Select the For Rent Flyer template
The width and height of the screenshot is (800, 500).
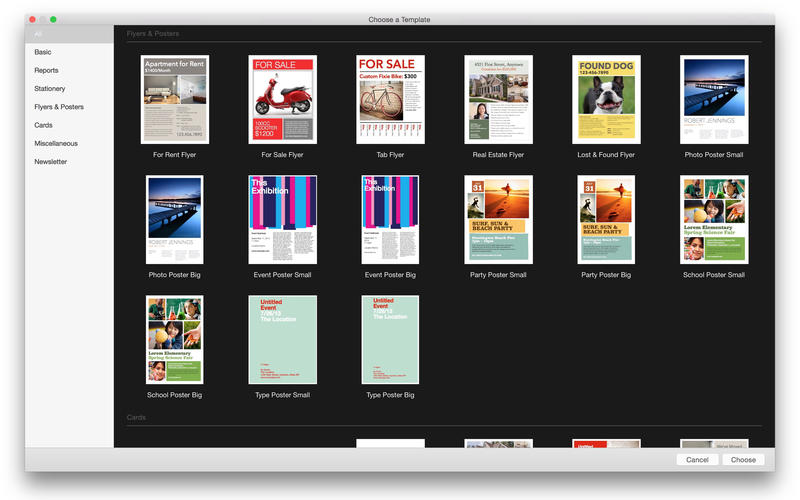click(175, 99)
